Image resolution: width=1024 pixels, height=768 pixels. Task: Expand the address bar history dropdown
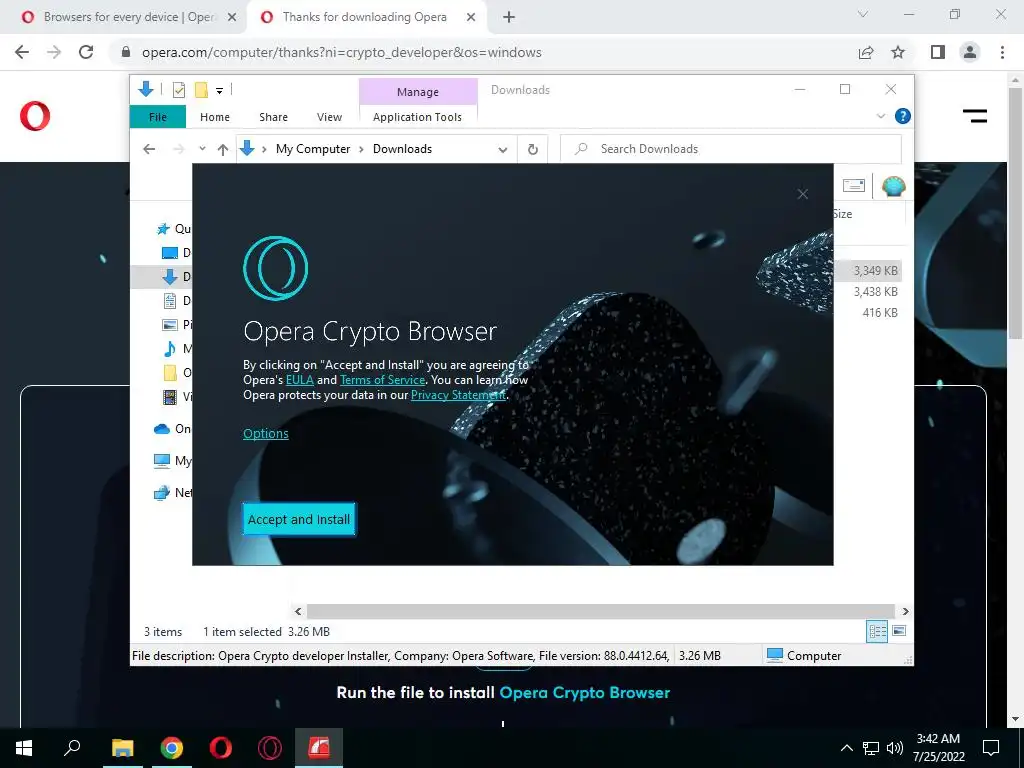click(x=503, y=150)
